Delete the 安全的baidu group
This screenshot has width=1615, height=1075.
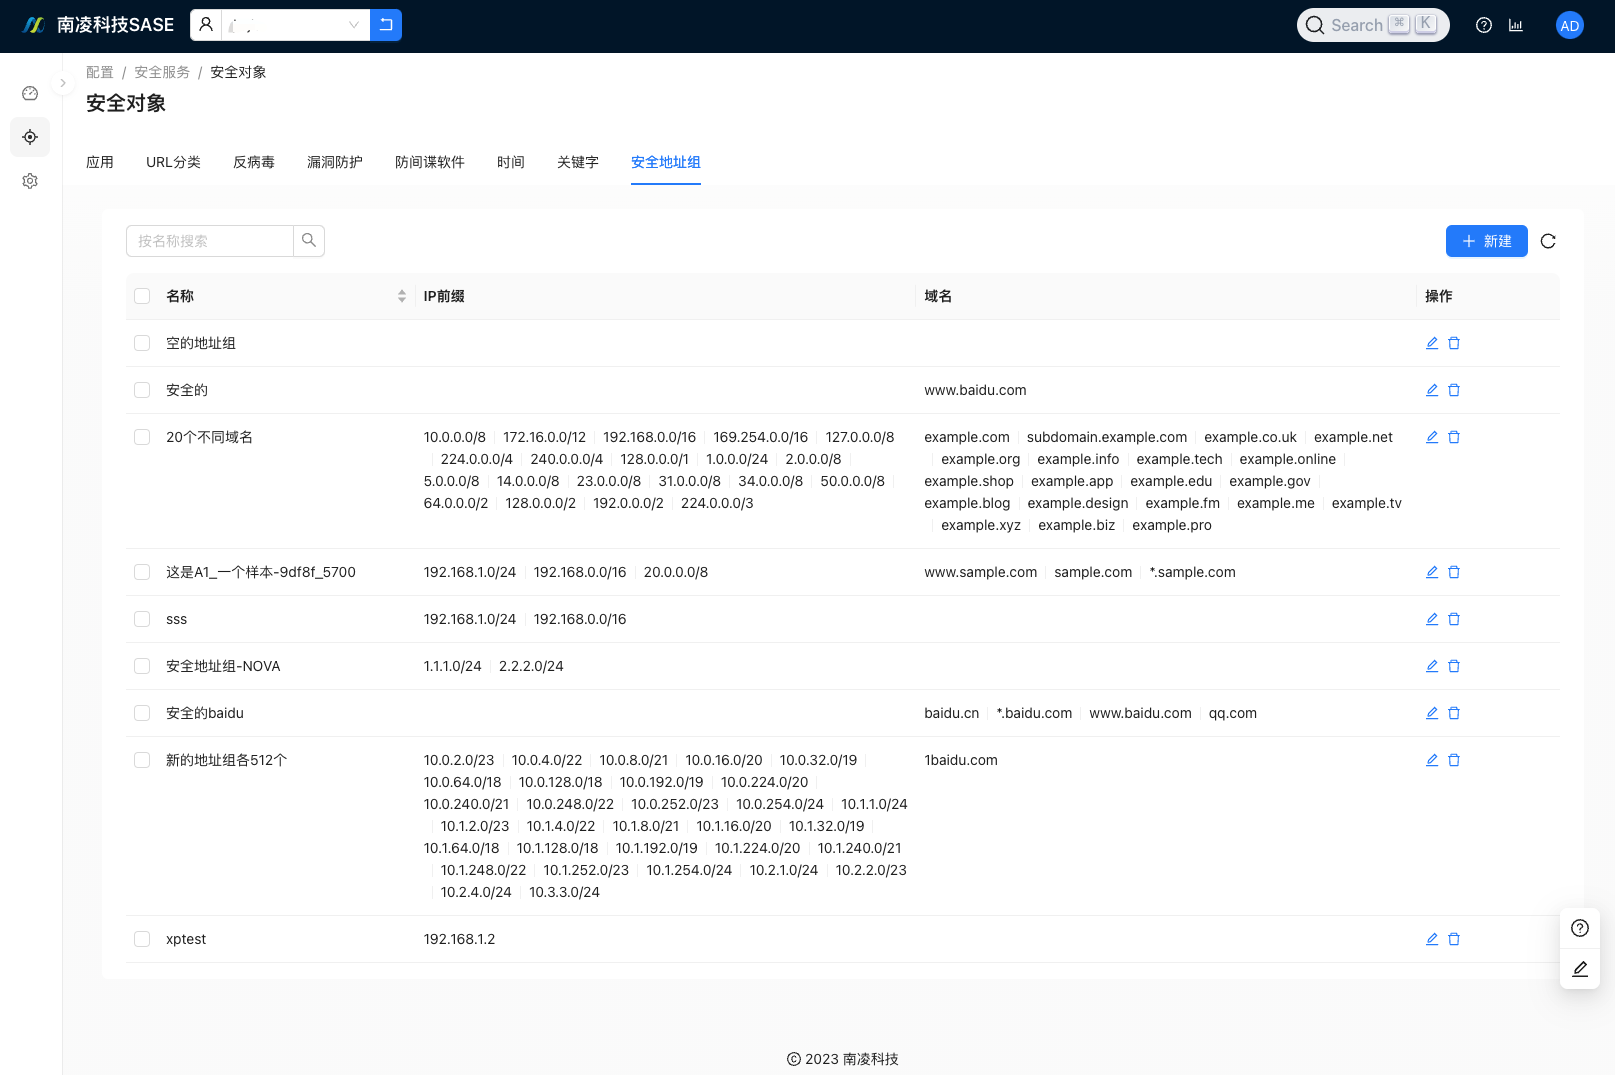point(1454,713)
